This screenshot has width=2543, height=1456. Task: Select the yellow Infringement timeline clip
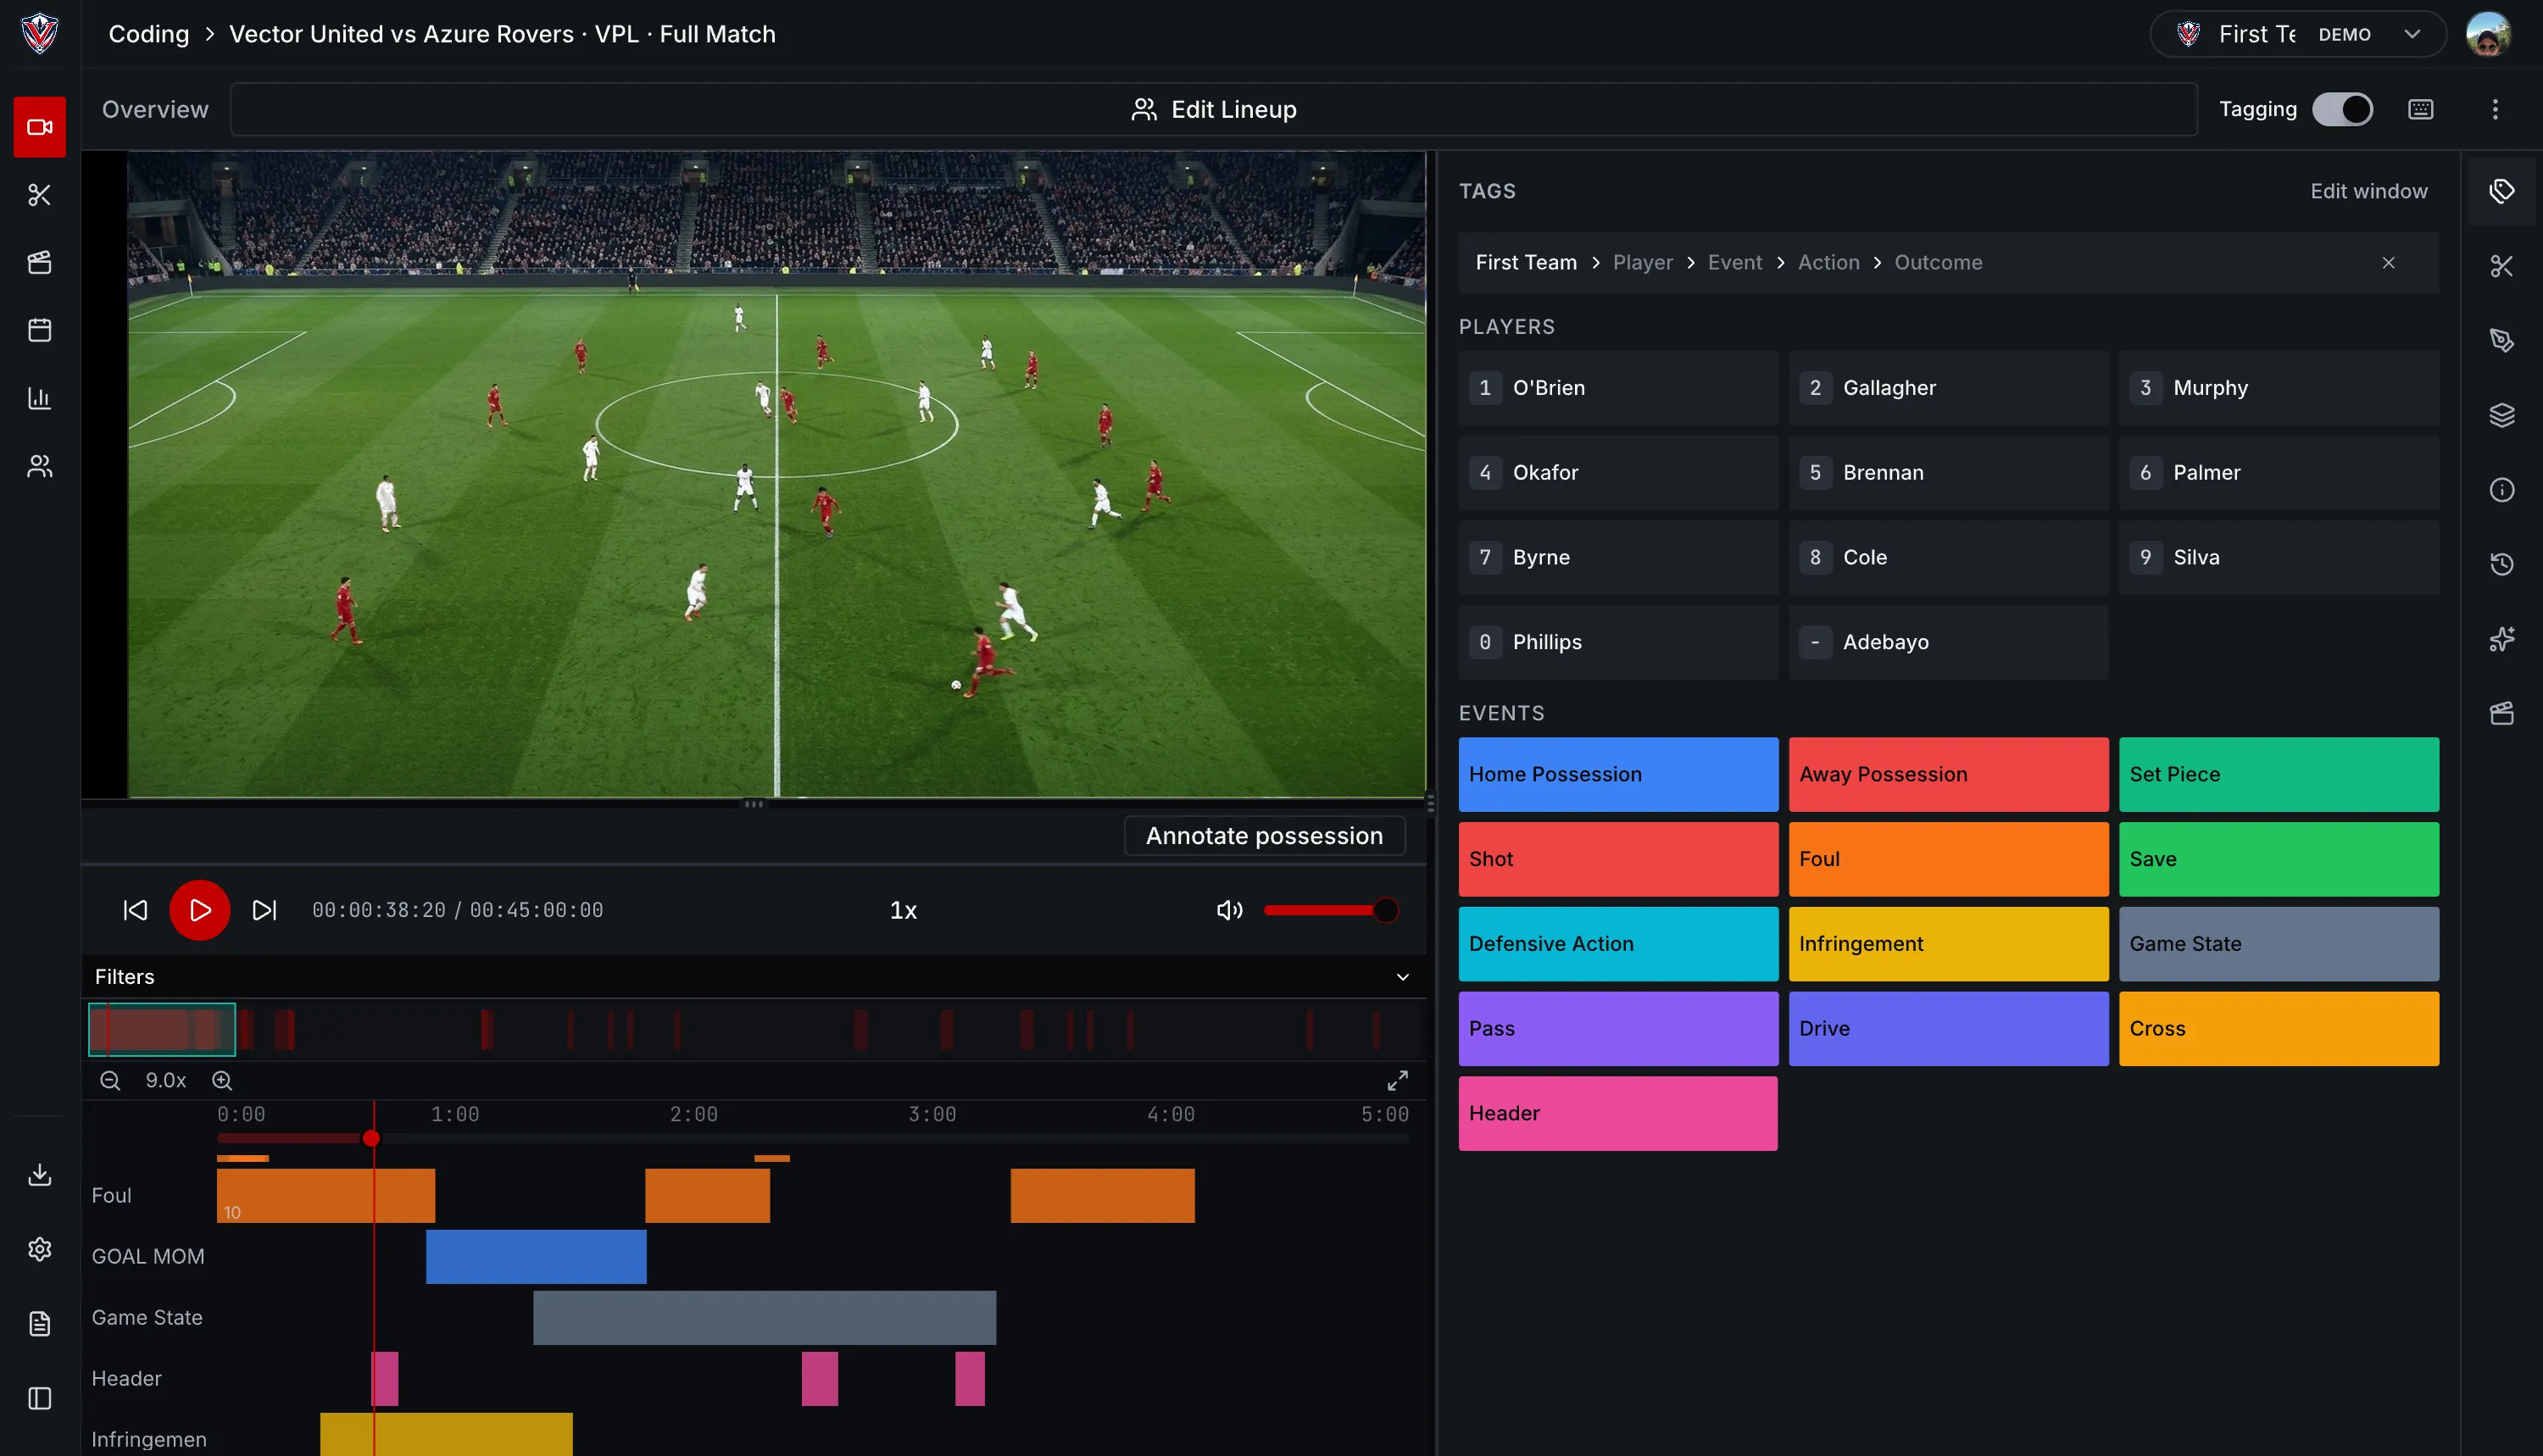click(x=446, y=1434)
